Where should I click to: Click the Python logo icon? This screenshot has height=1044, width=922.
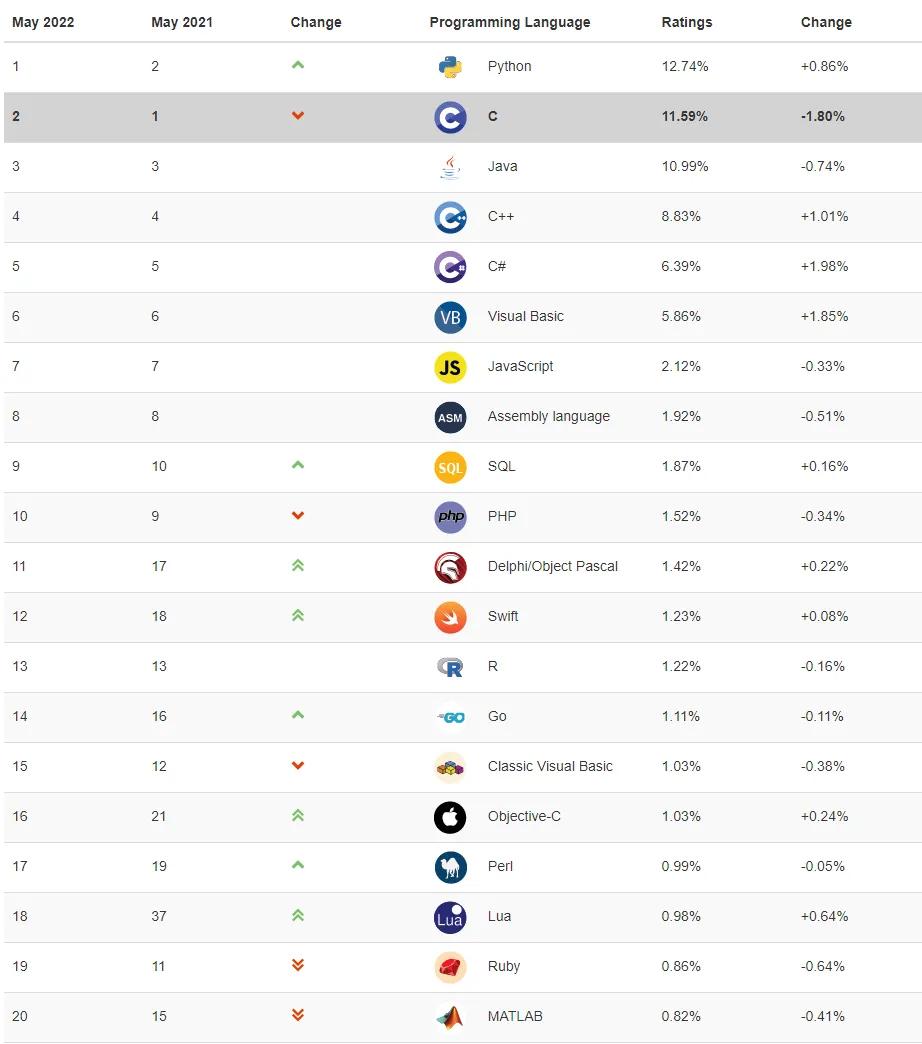(x=450, y=67)
